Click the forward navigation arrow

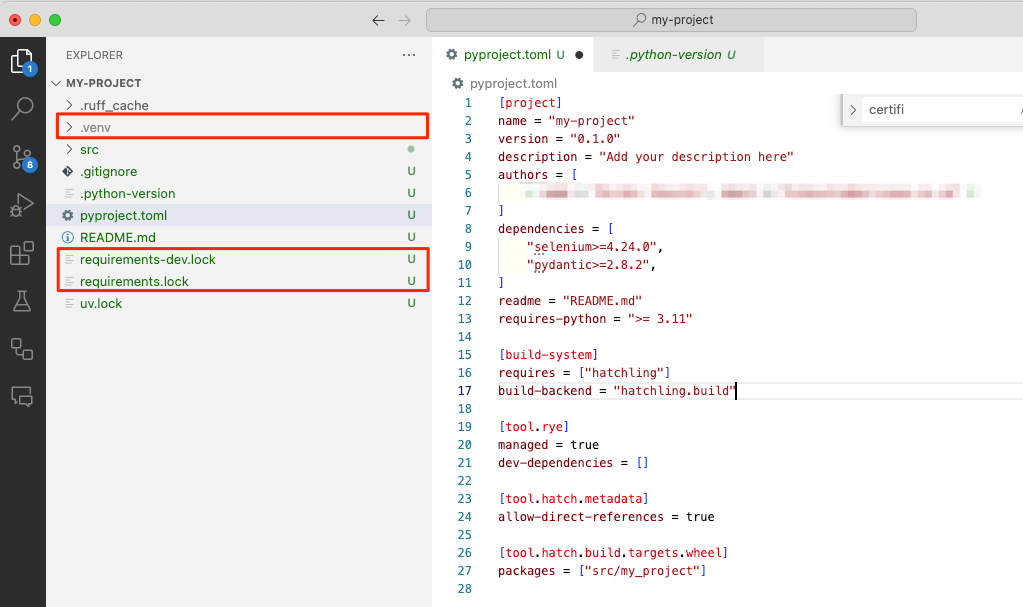406,19
